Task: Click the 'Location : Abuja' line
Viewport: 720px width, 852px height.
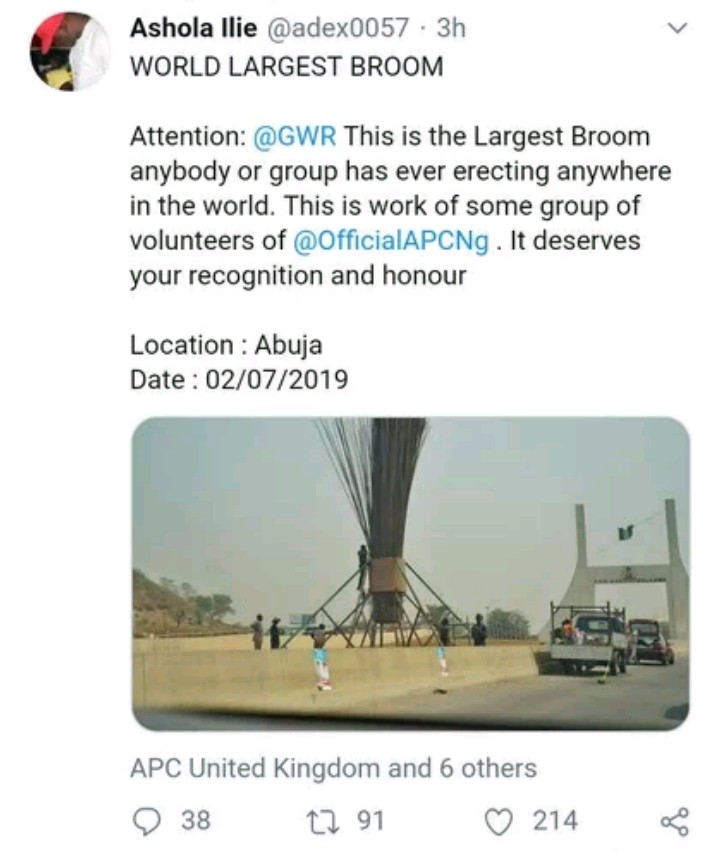Action: 226,345
